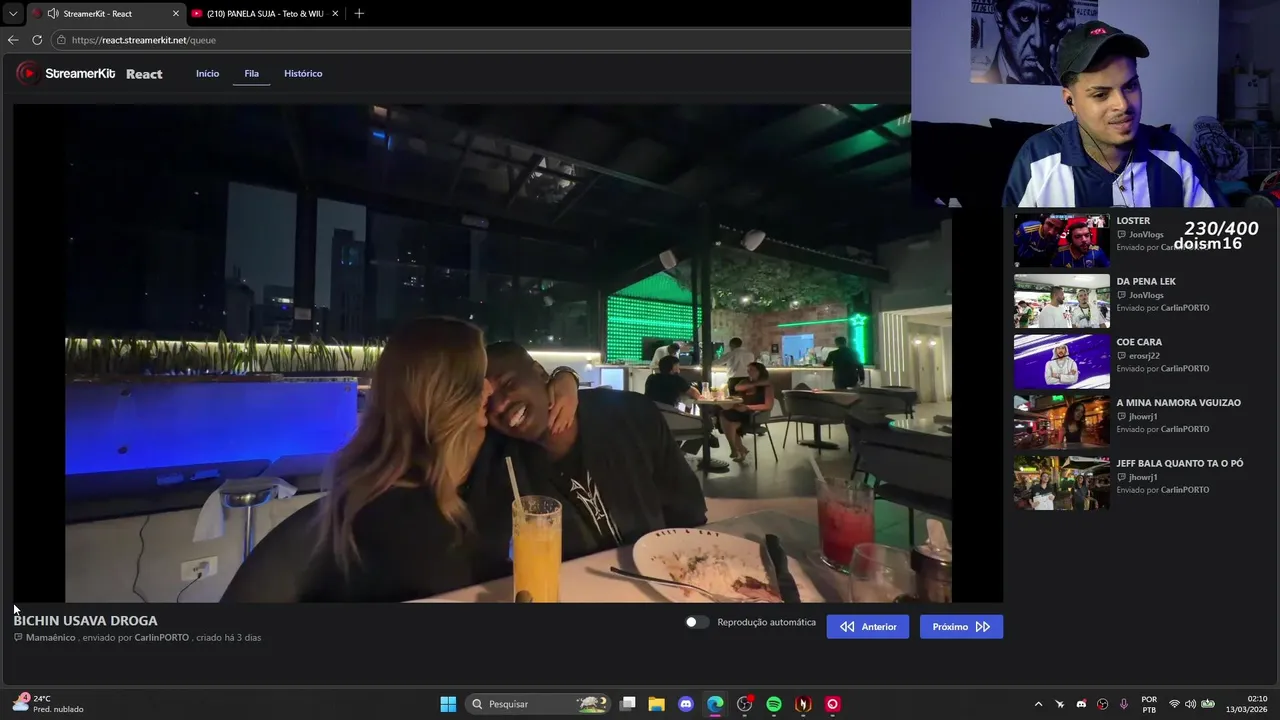This screenshot has width=1280, height=720.
Task: Open A MINA NAMORA VGUIZAO thumbnail
Action: [1062, 422]
